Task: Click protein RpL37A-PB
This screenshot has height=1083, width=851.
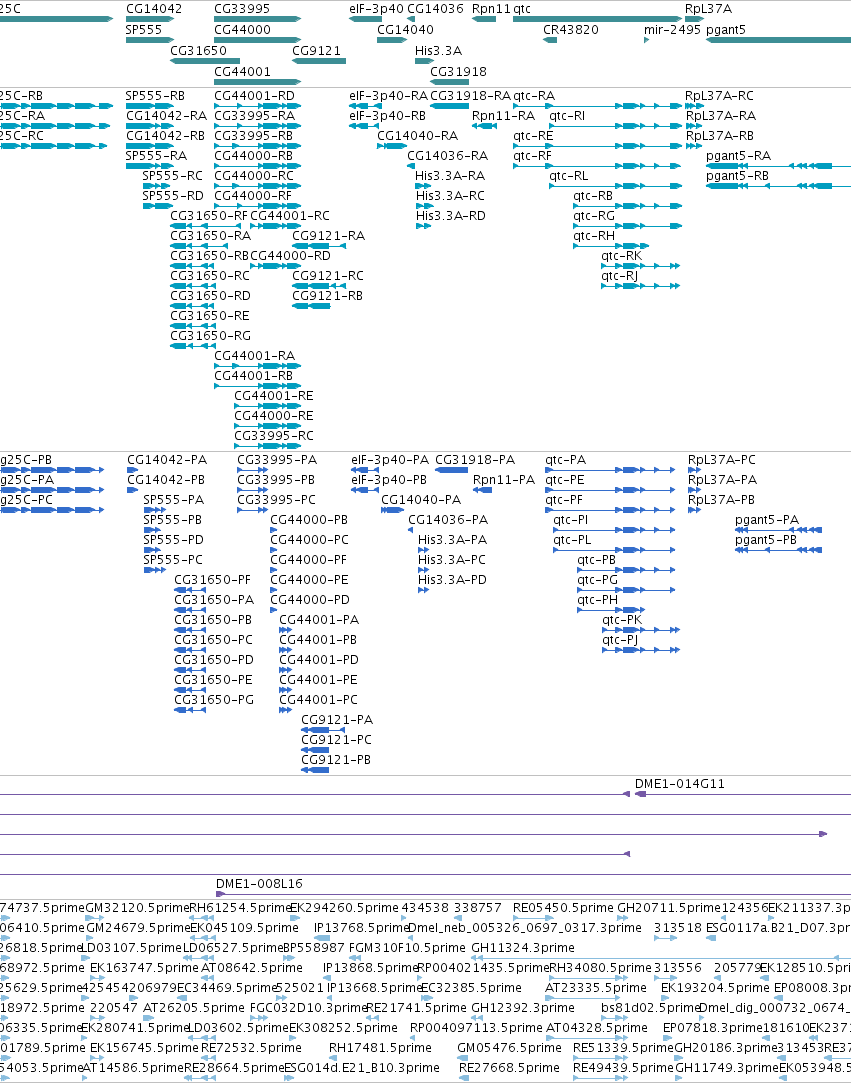Action: (721, 500)
